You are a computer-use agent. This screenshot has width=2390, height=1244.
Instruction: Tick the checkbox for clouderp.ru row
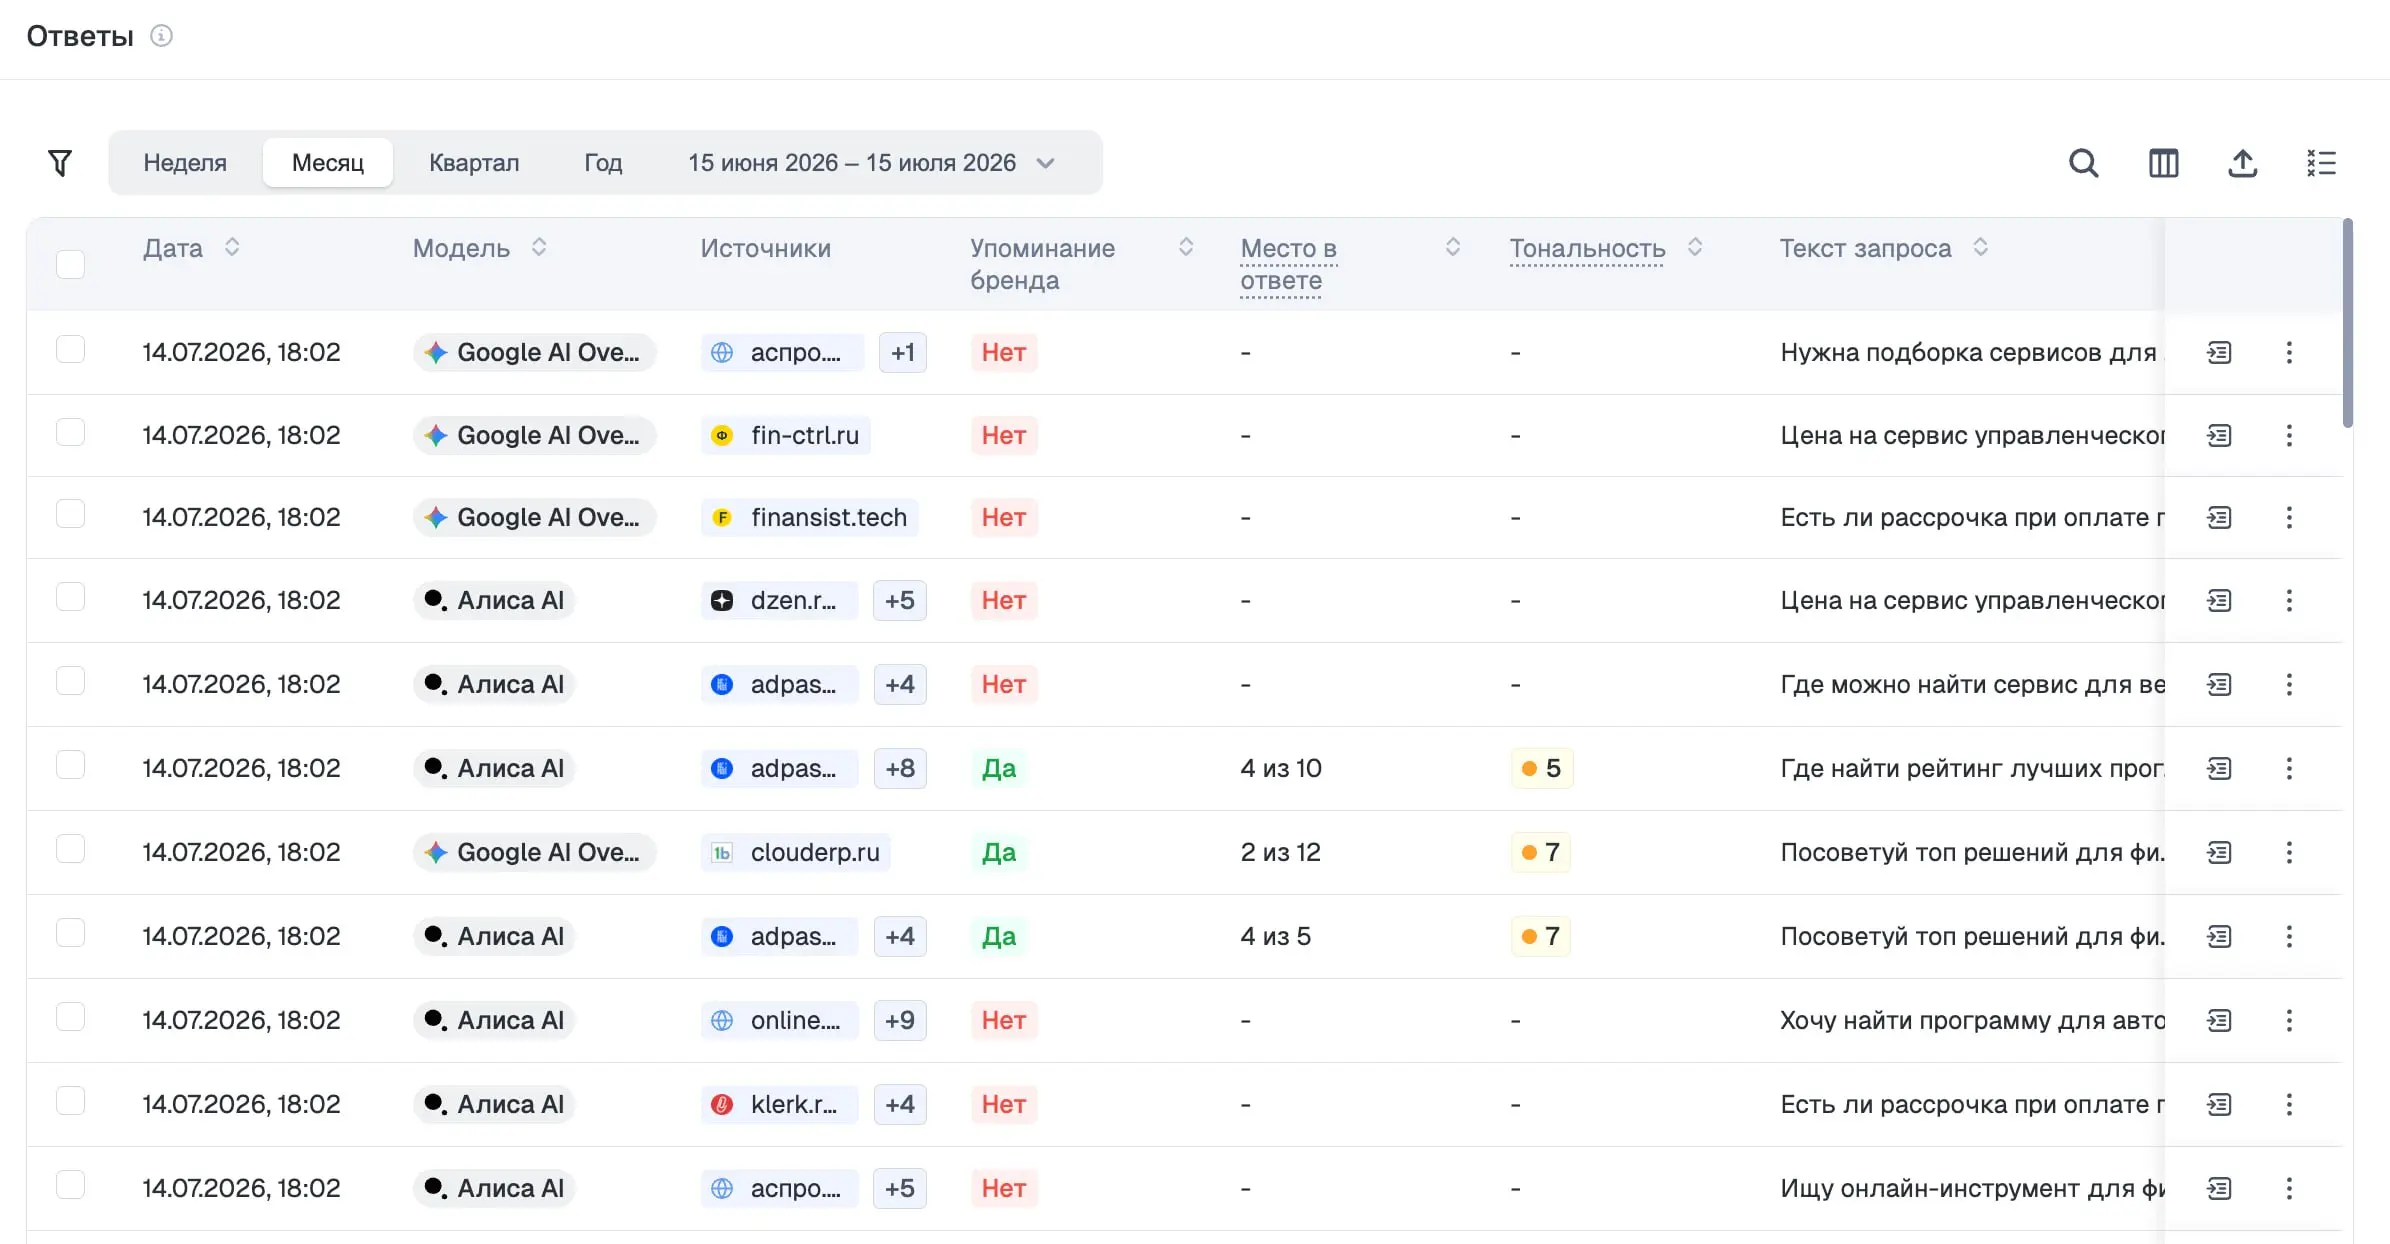[70, 849]
